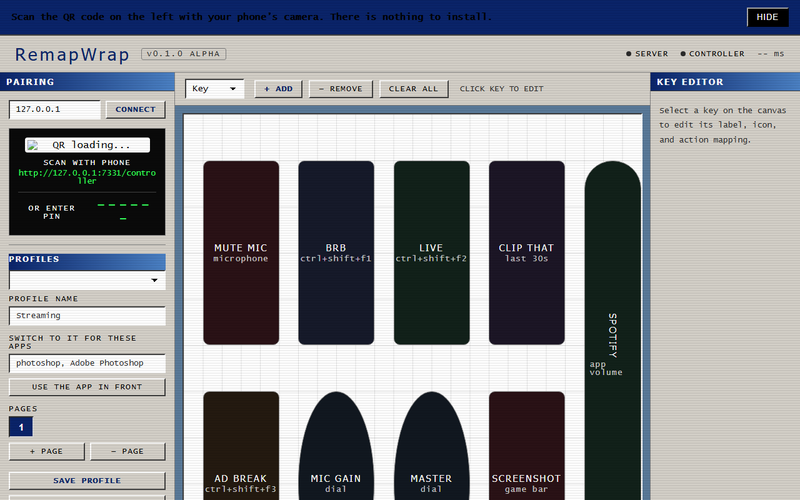Click the latency '-- ms' readout
The width and height of the screenshot is (800, 500).
click(x=771, y=54)
